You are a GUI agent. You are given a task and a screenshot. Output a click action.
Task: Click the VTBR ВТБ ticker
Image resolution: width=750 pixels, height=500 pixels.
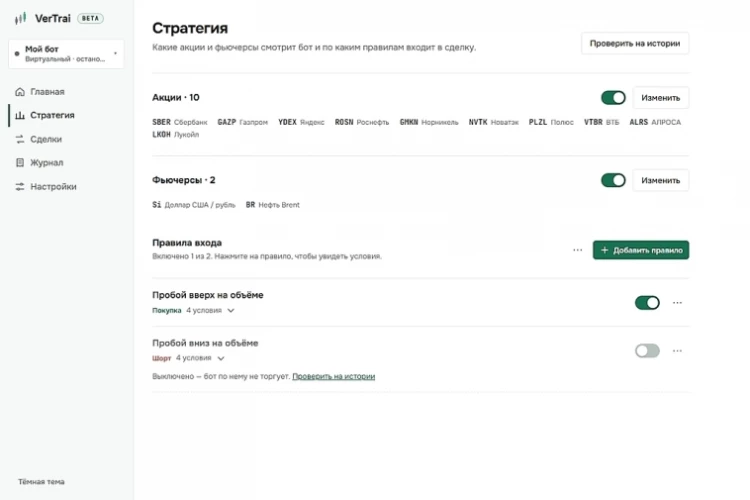(x=602, y=122)
